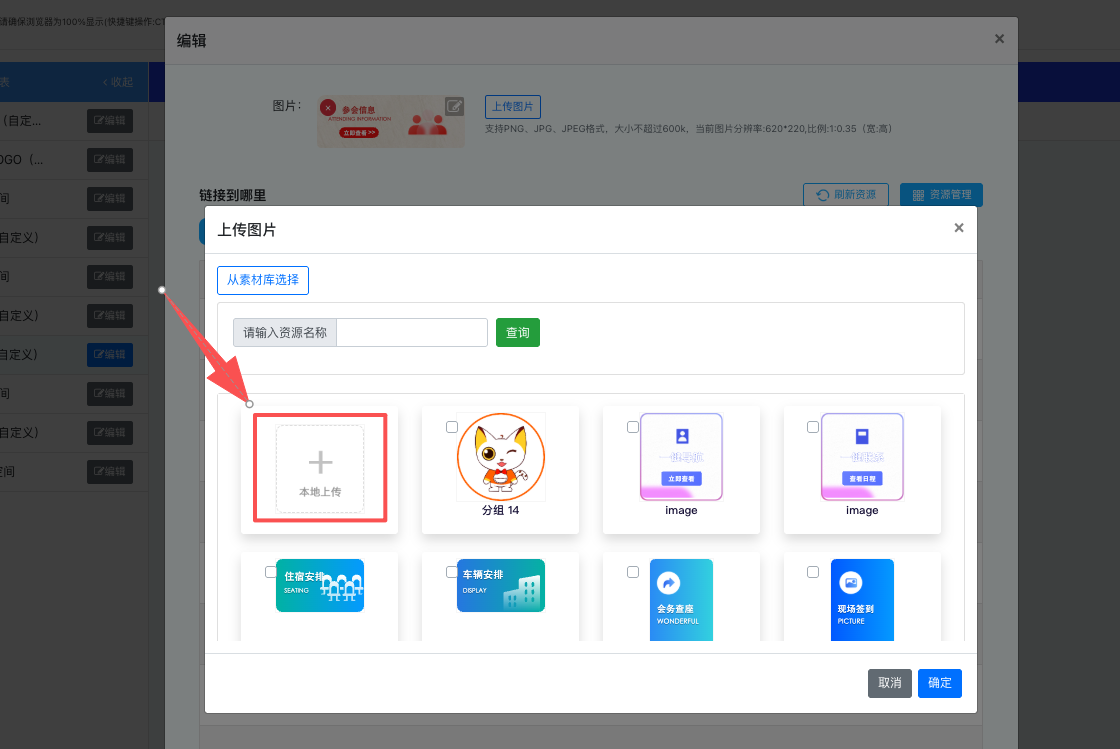Collapse the left sidebar via 收起
The height and width of the screenshot is (749, 1120).
(118, 82)
